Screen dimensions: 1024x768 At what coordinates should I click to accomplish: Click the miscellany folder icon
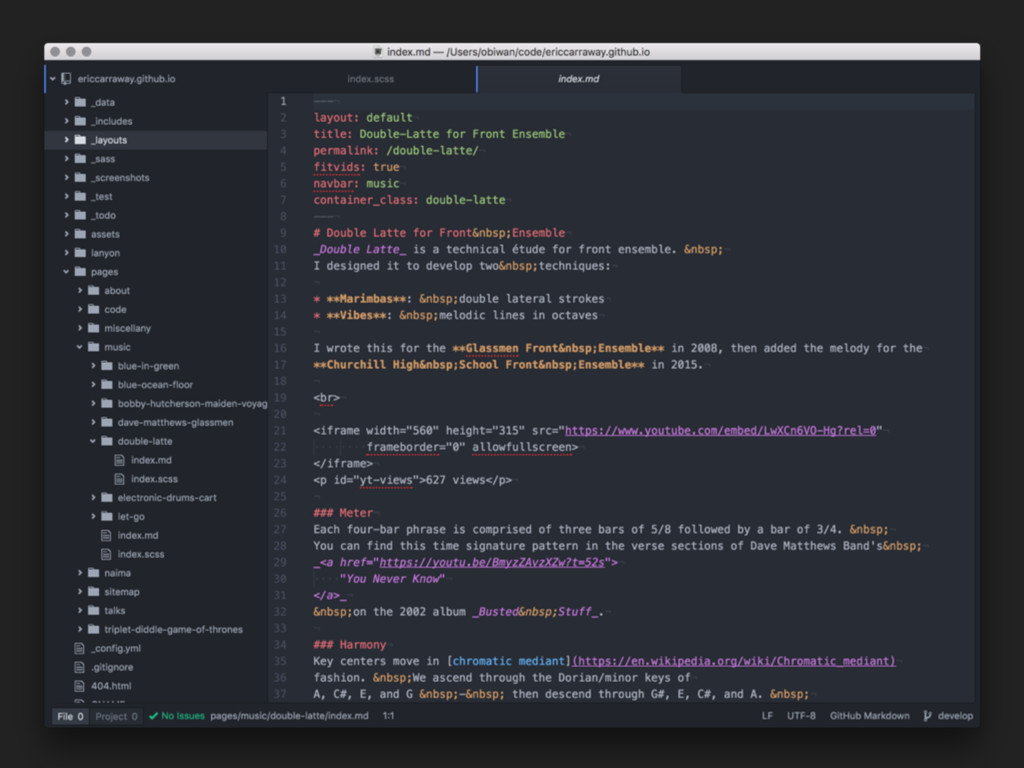pyautogui.click(x=93, y=328)
